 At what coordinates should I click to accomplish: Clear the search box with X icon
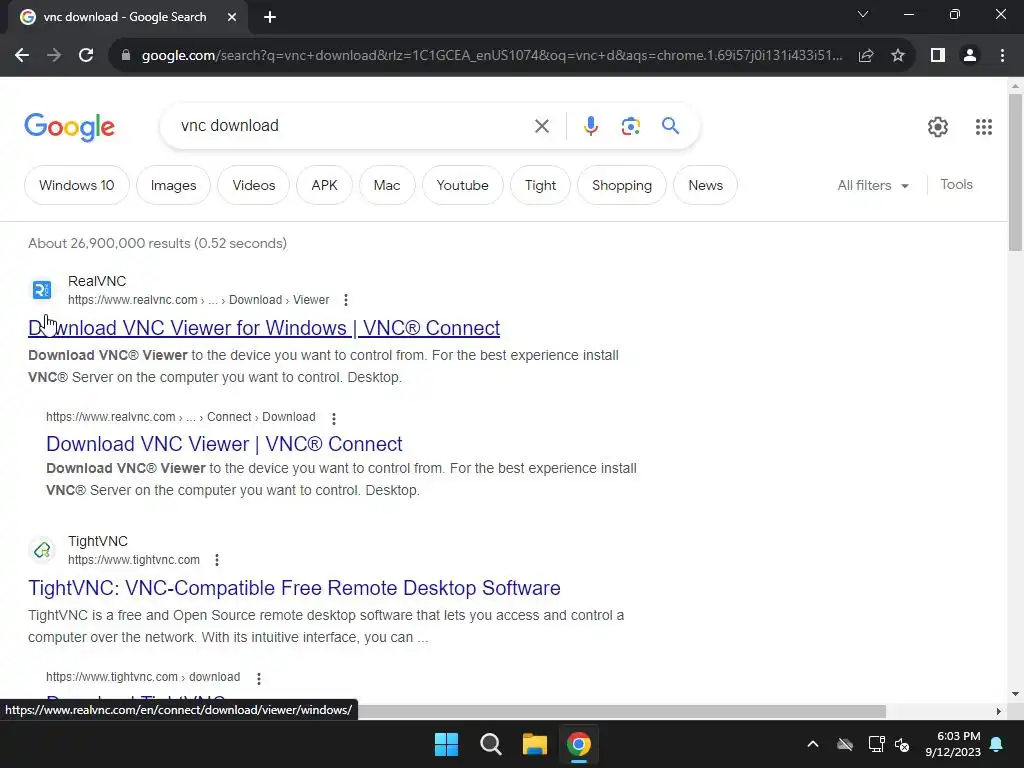[542, 126]
